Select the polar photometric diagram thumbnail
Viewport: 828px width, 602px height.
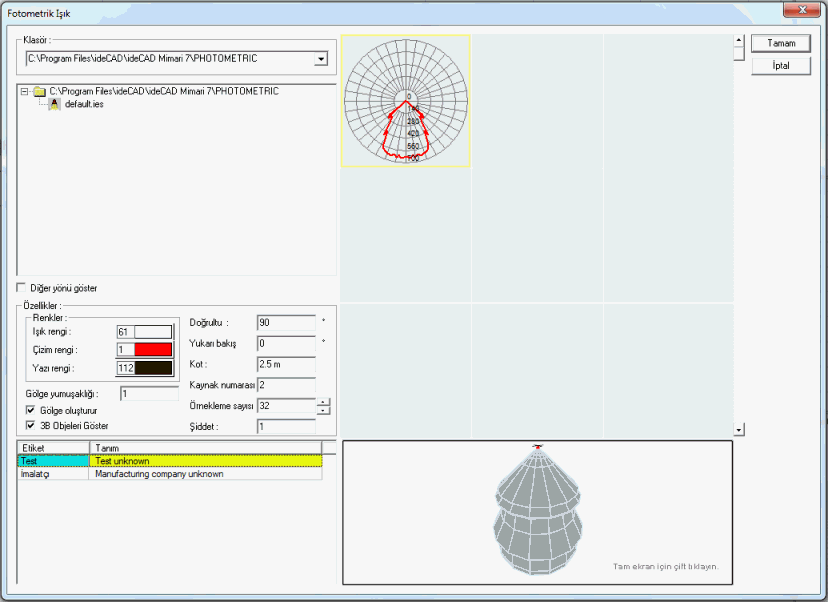(x=406, y=101)
